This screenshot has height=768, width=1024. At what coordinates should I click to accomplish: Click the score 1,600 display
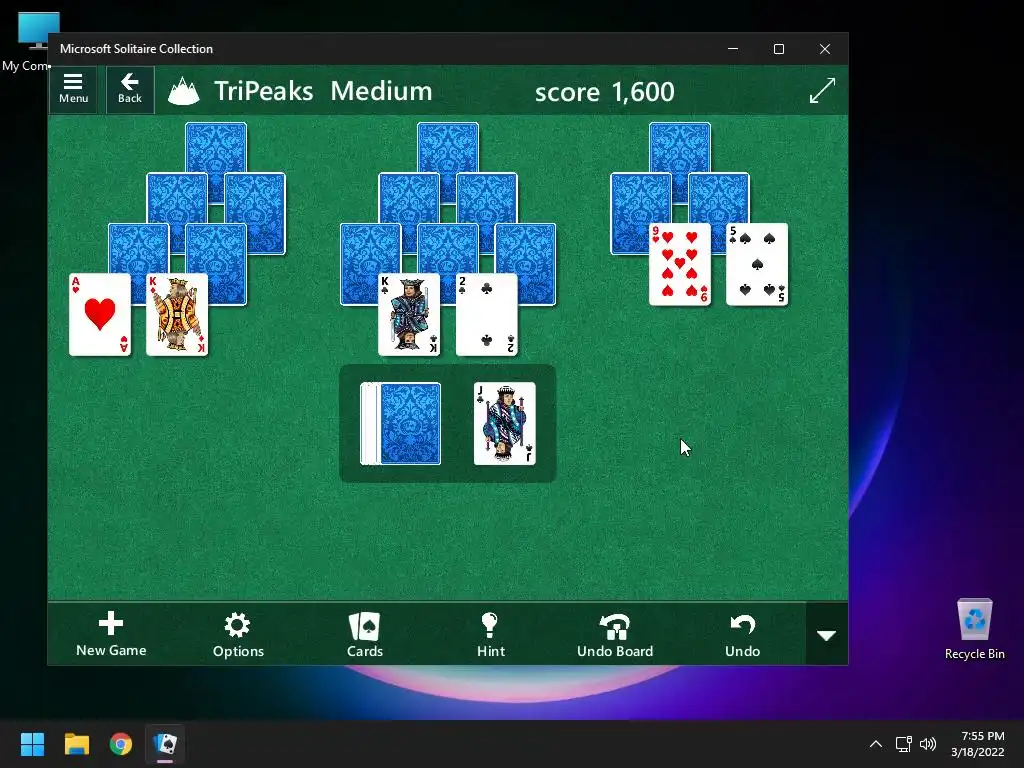point(605,92)
